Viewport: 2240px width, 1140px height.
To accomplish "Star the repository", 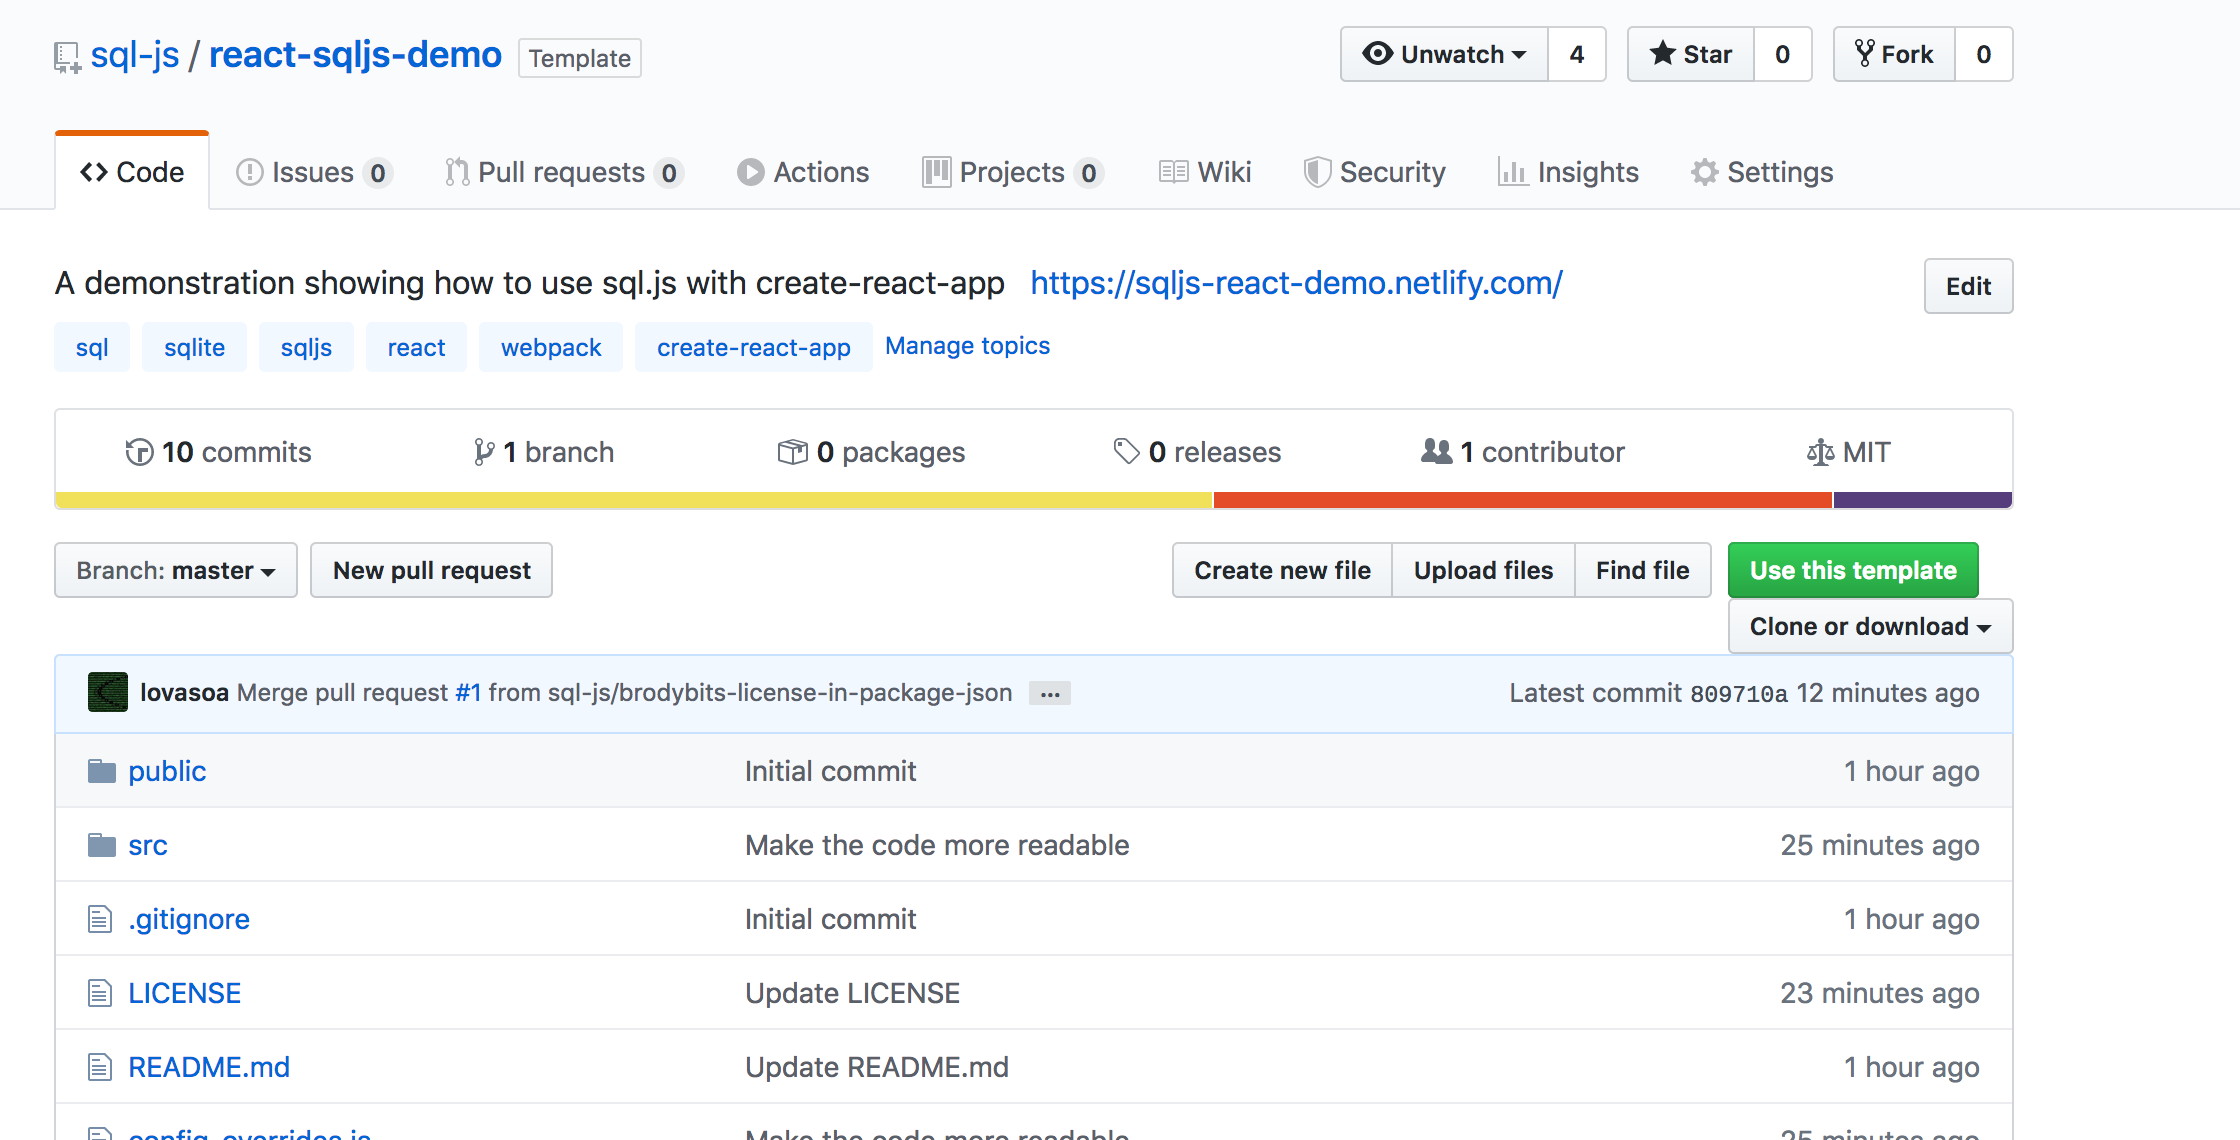I will pos(1691,54).
